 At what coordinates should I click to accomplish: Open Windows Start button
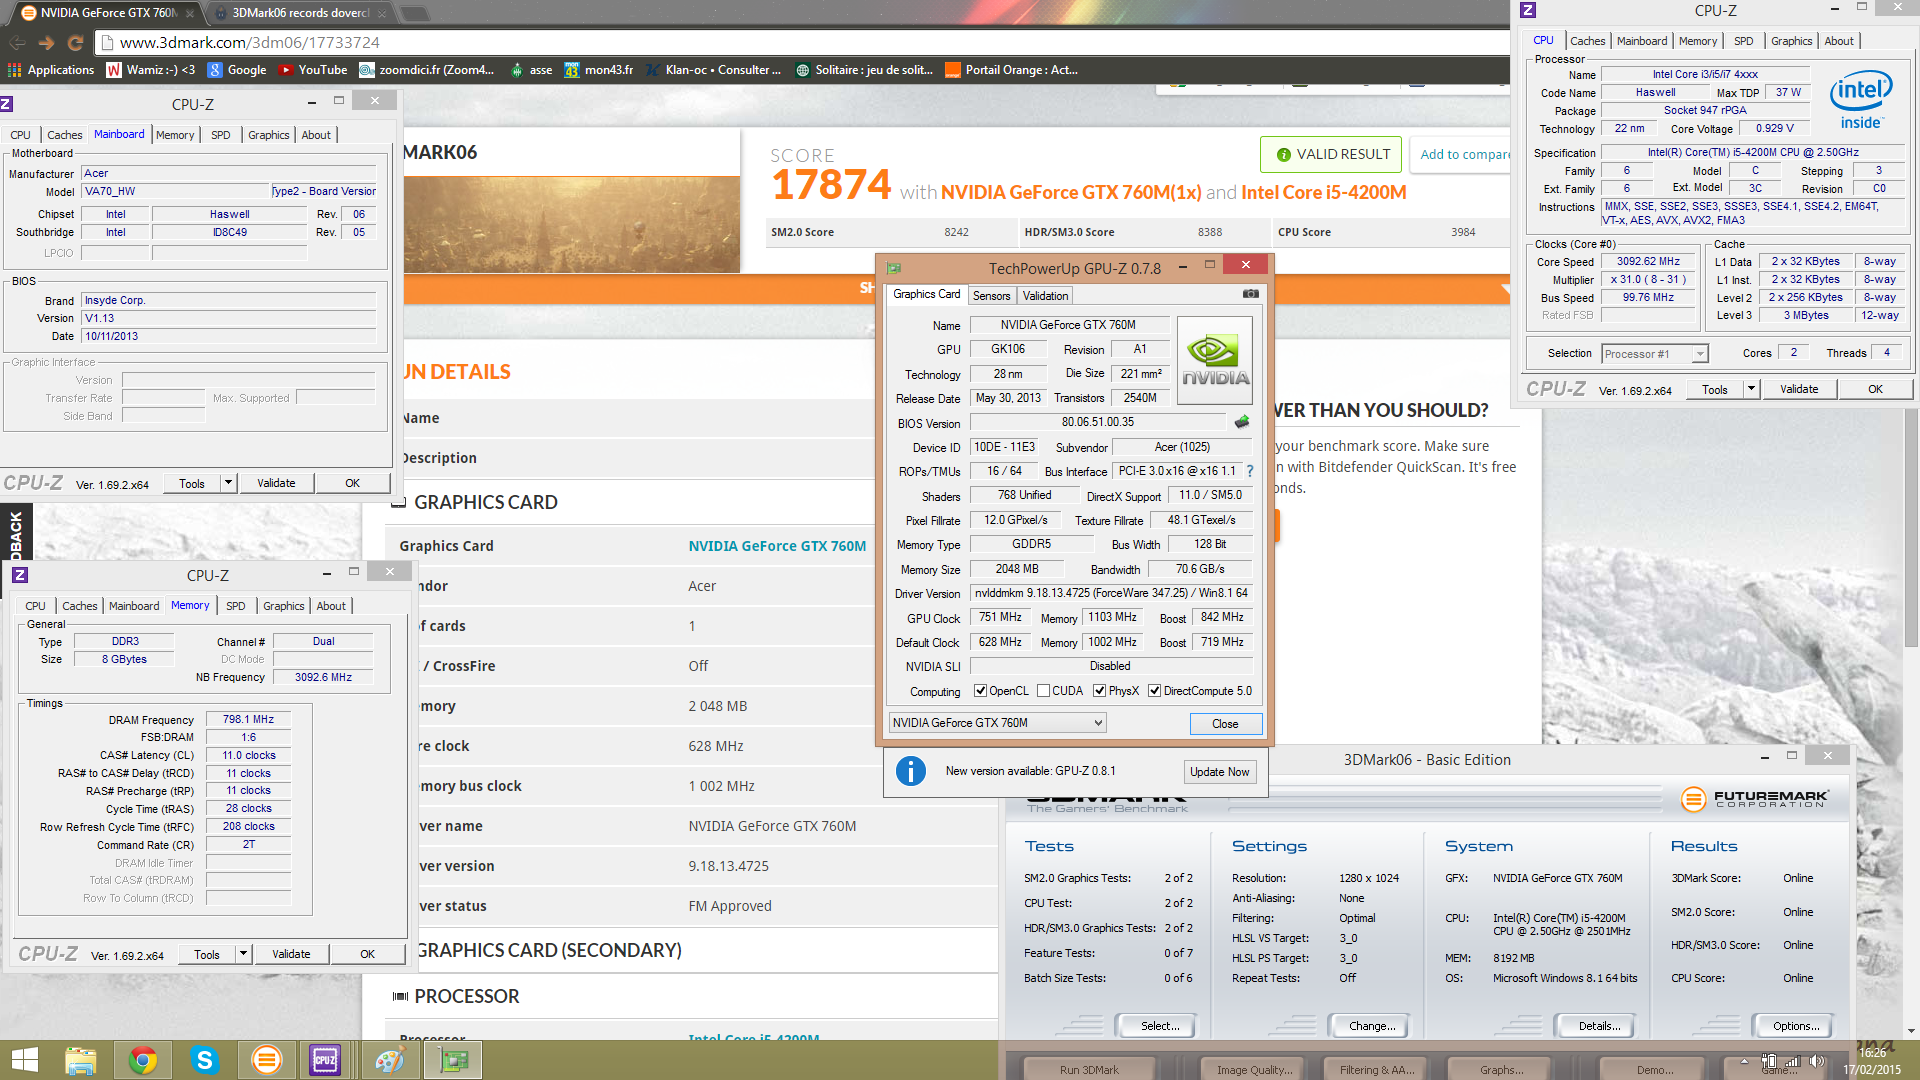[24, 1060]
